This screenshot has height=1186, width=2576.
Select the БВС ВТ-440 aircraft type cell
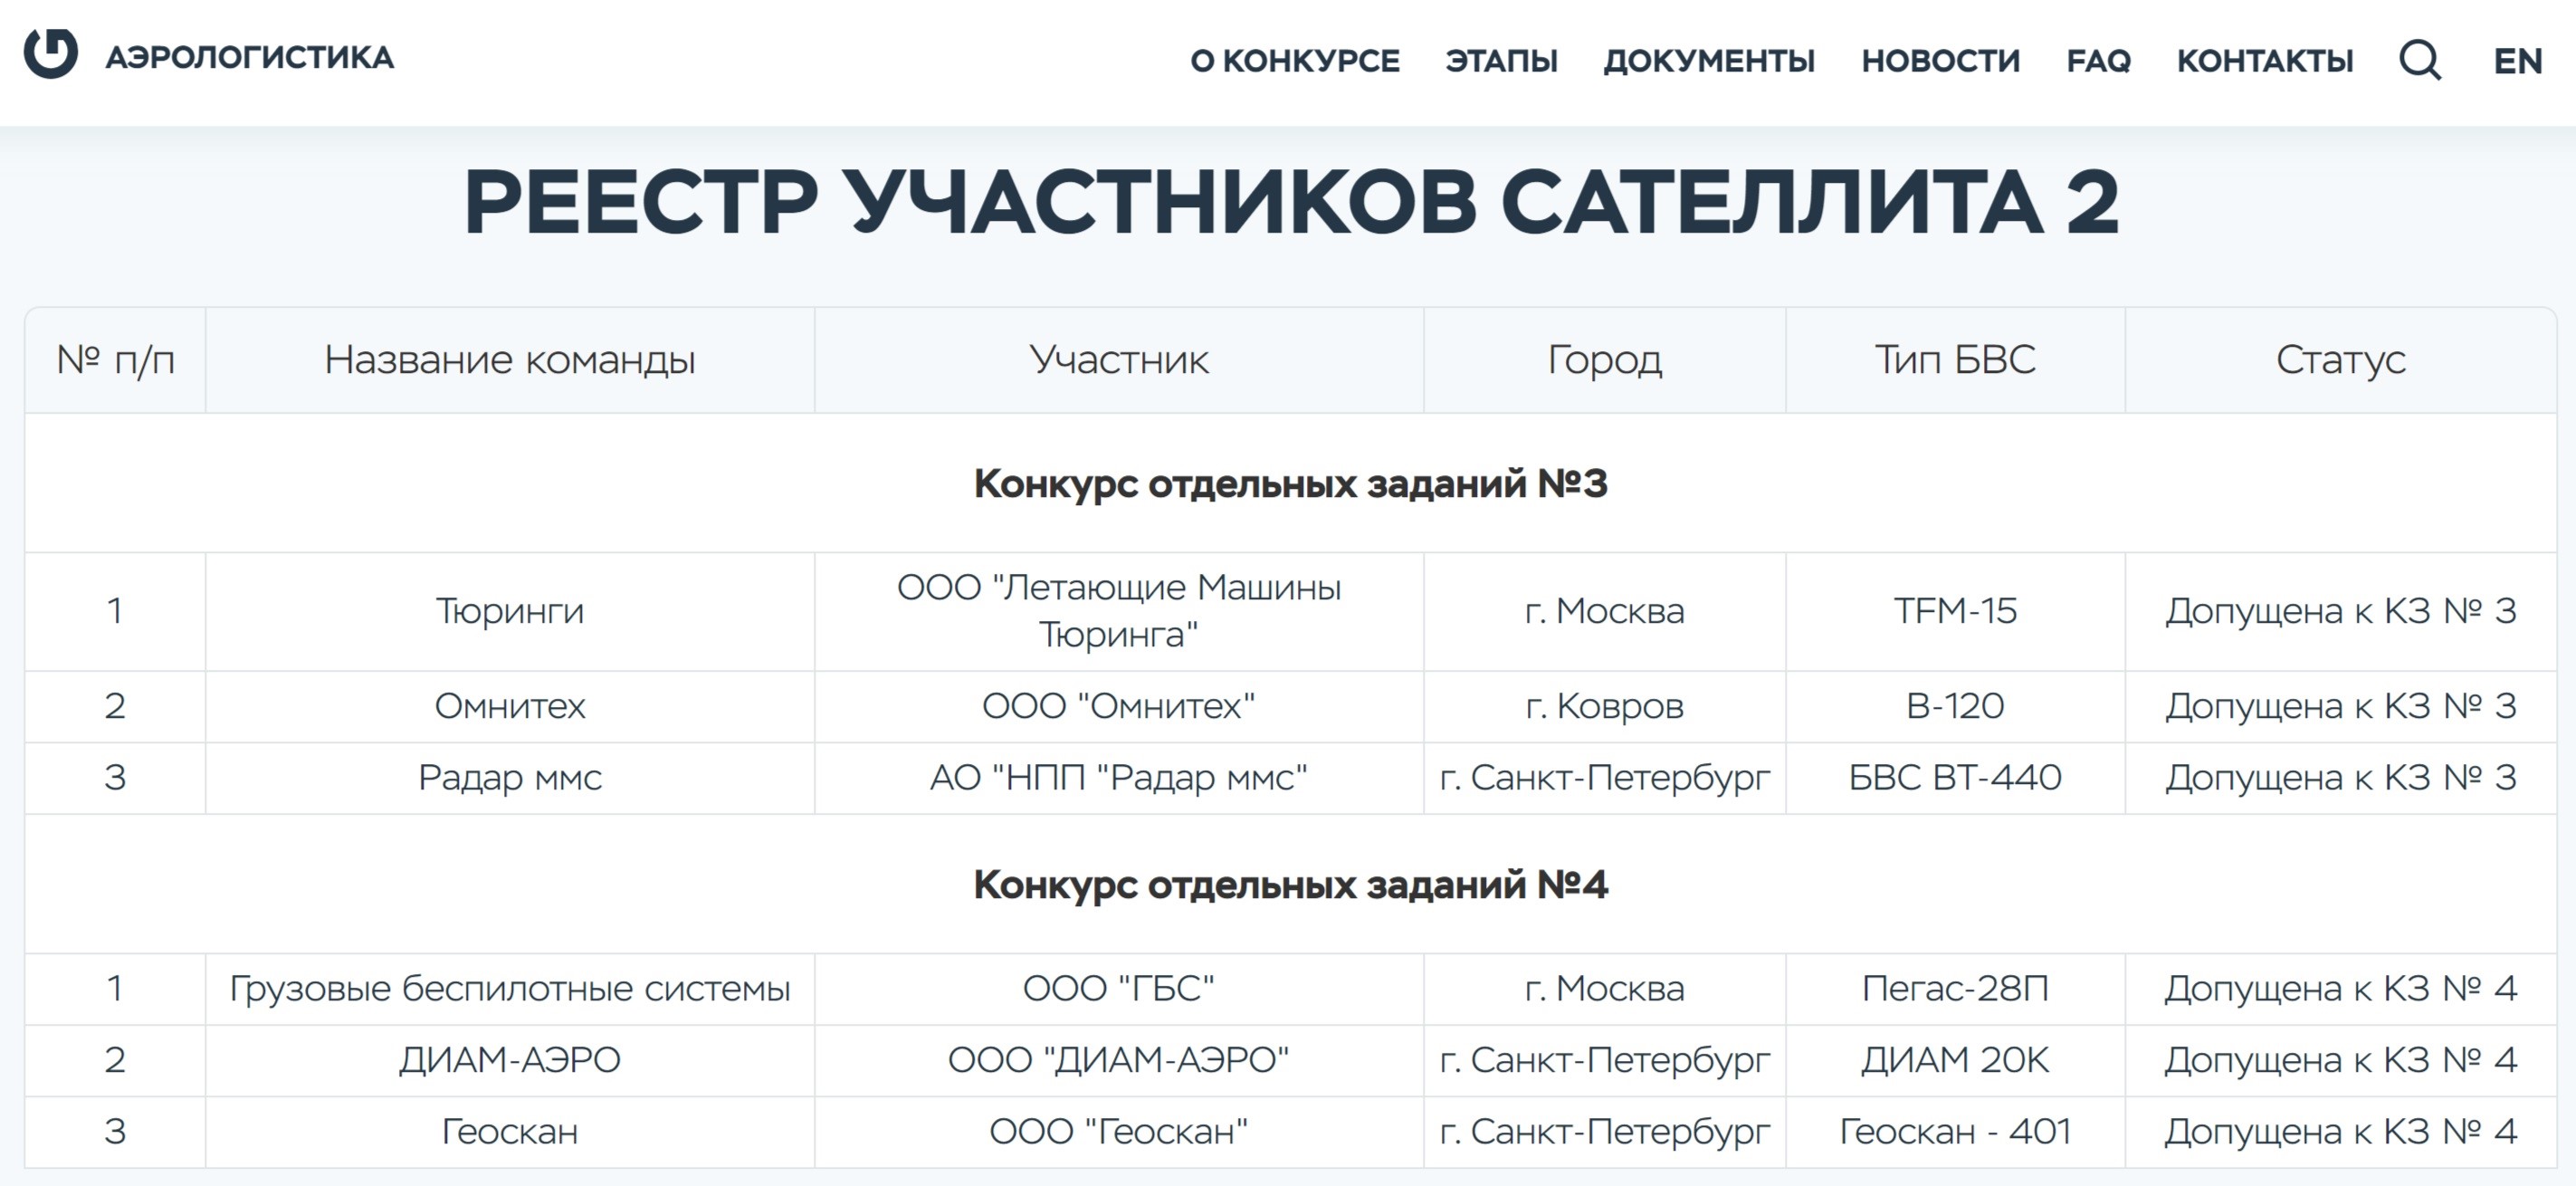coord(1955,777)
